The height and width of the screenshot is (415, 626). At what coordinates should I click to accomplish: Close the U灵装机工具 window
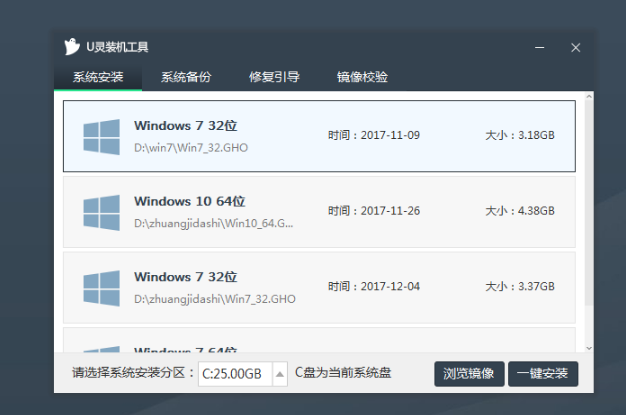(575, 47)
